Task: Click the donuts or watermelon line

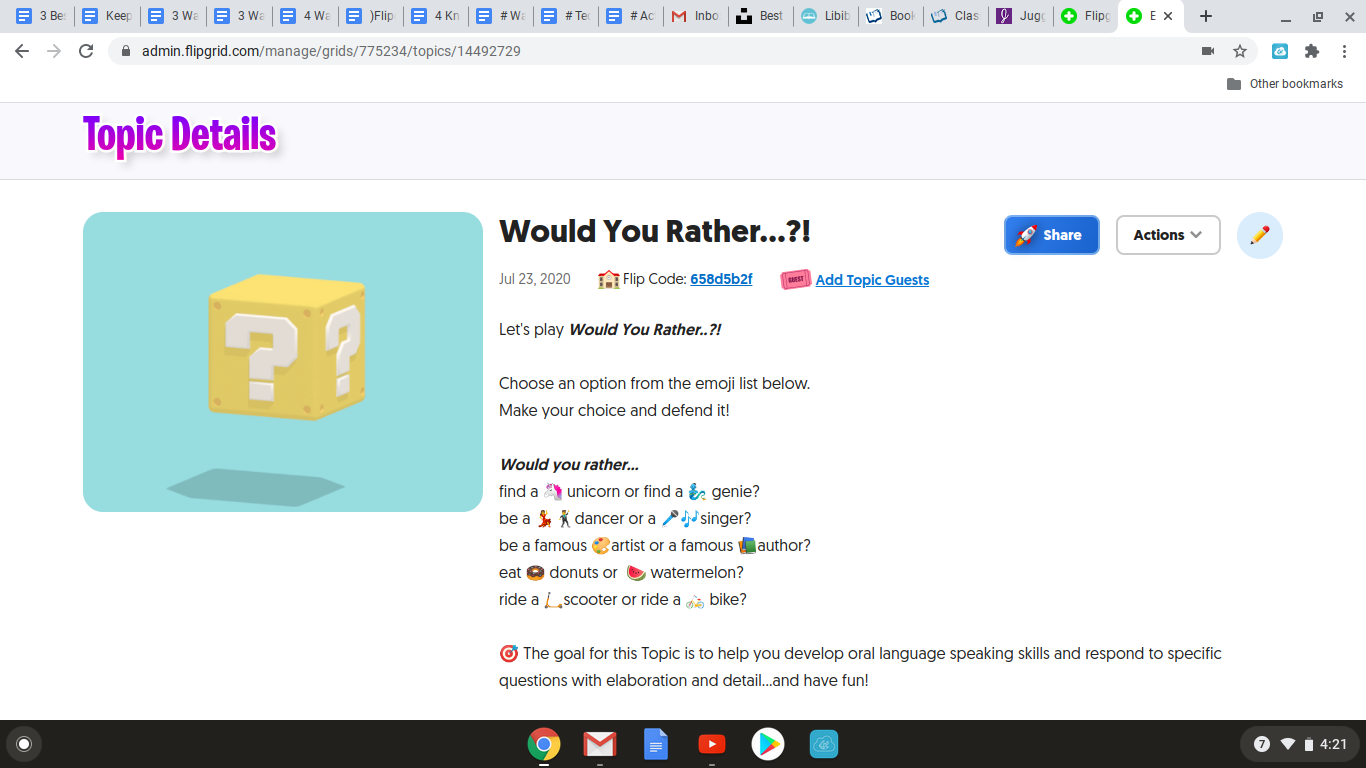Action: click(x=622, y=572)
